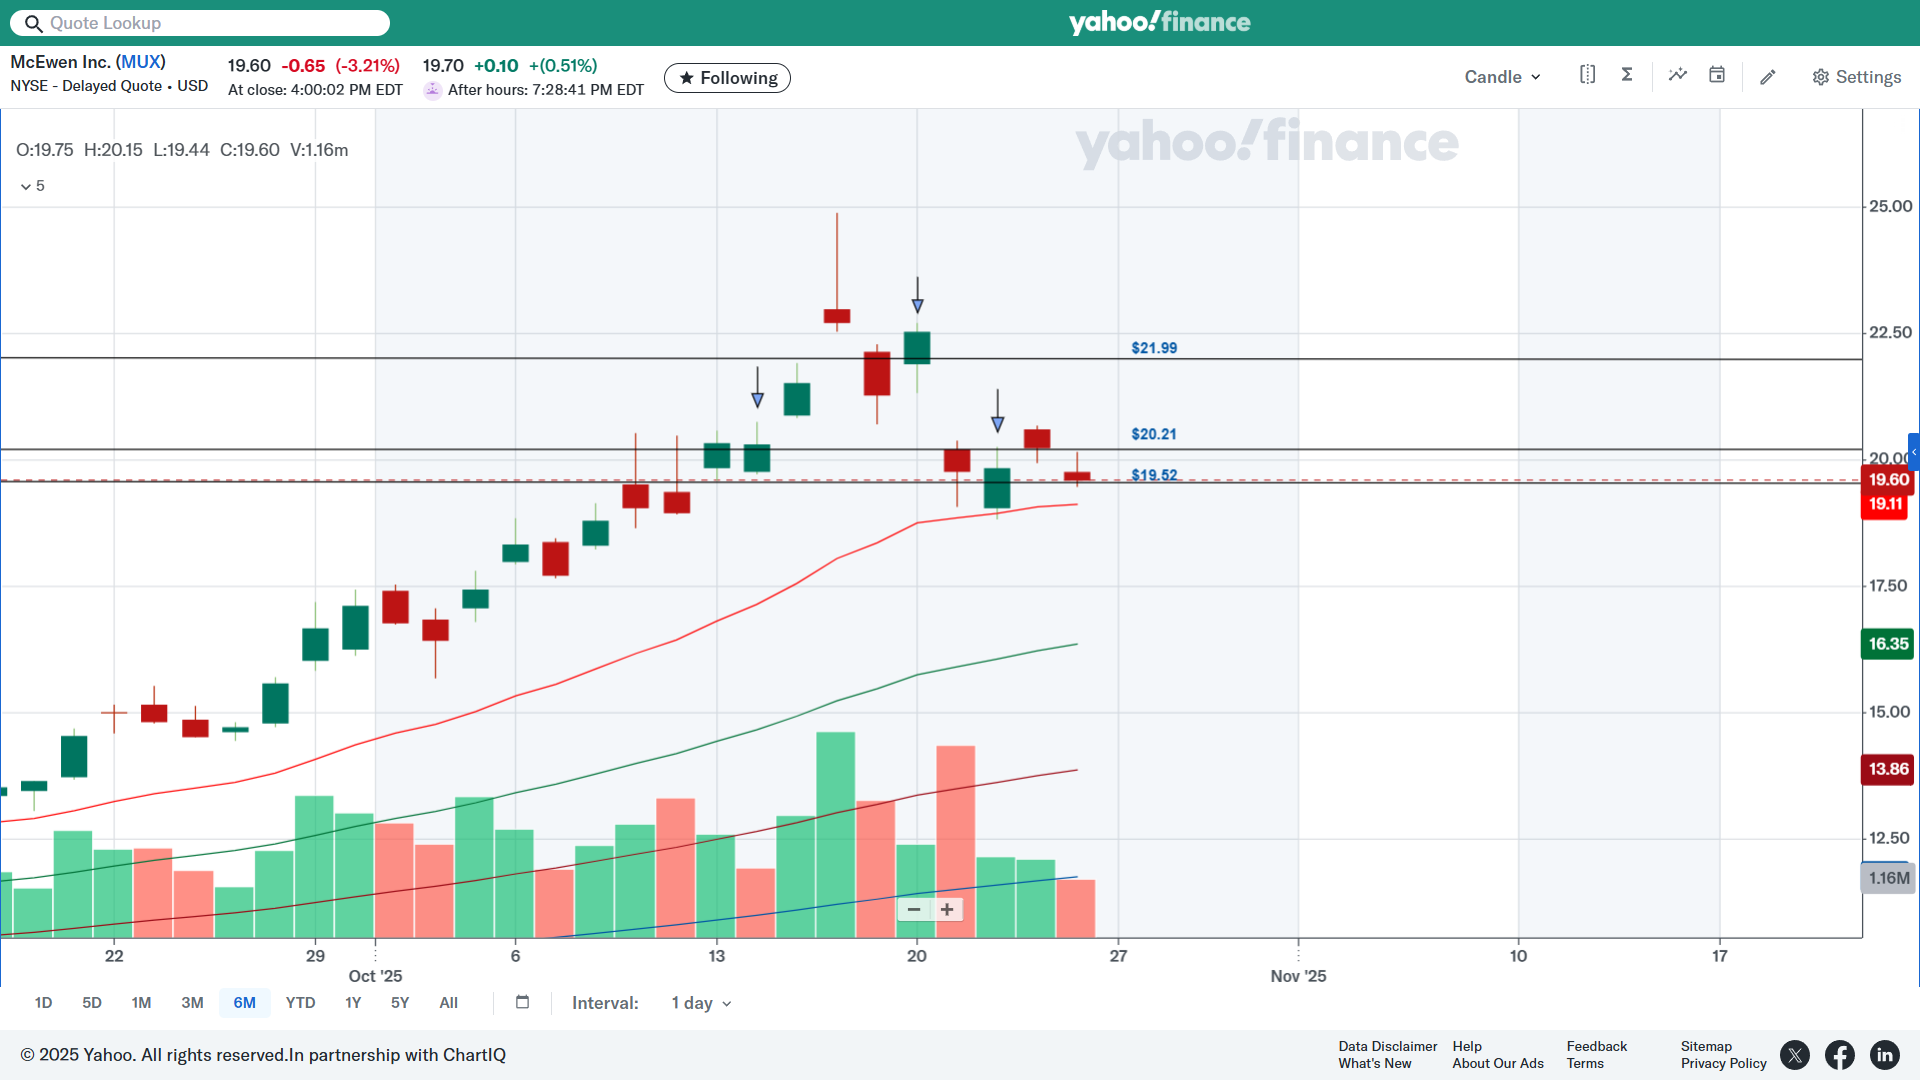The width and height of the screenshot is (1920, 1080).
Task: Open the 1 day interval dropdown
Action: point(701,1003)
